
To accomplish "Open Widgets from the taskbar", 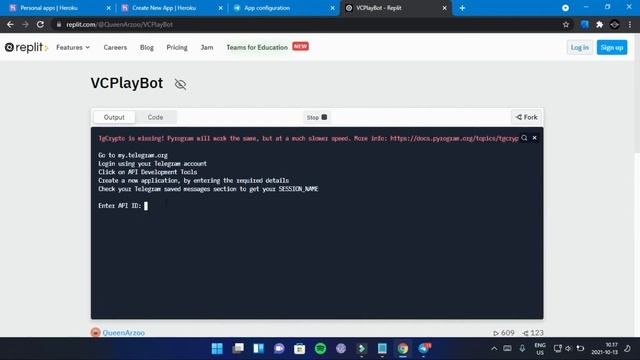I will click(x=258, y=348).
